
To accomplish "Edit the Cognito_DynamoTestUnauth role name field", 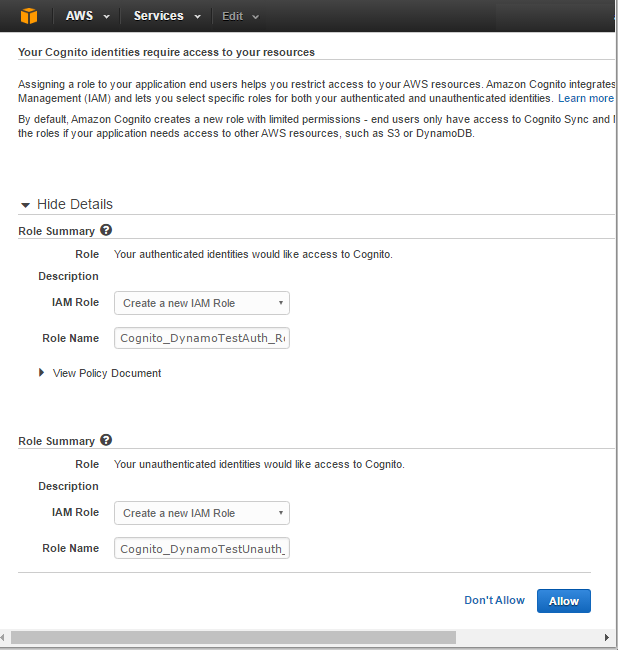I will coord(202,548).
